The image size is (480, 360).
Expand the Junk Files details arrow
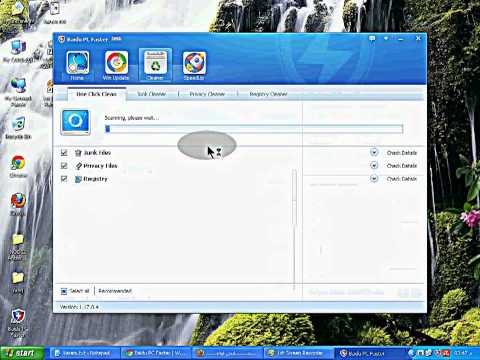click(x=374, y=153)
